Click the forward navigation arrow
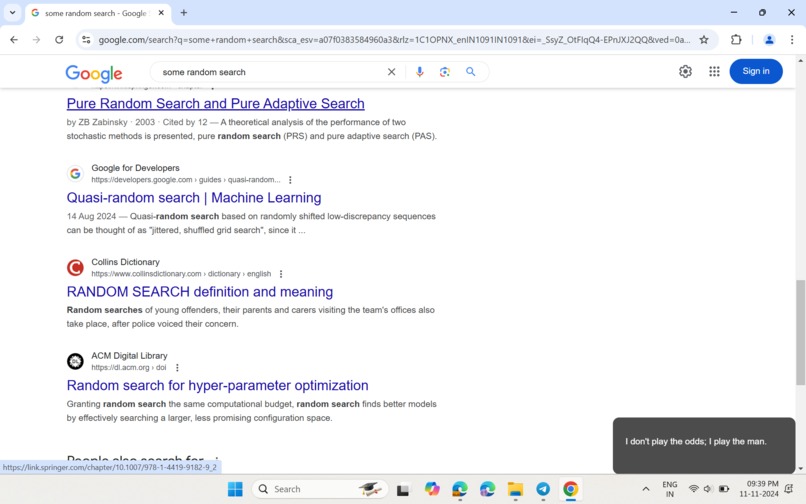Screen dimensions: 806x504 [x=36, y=40]
